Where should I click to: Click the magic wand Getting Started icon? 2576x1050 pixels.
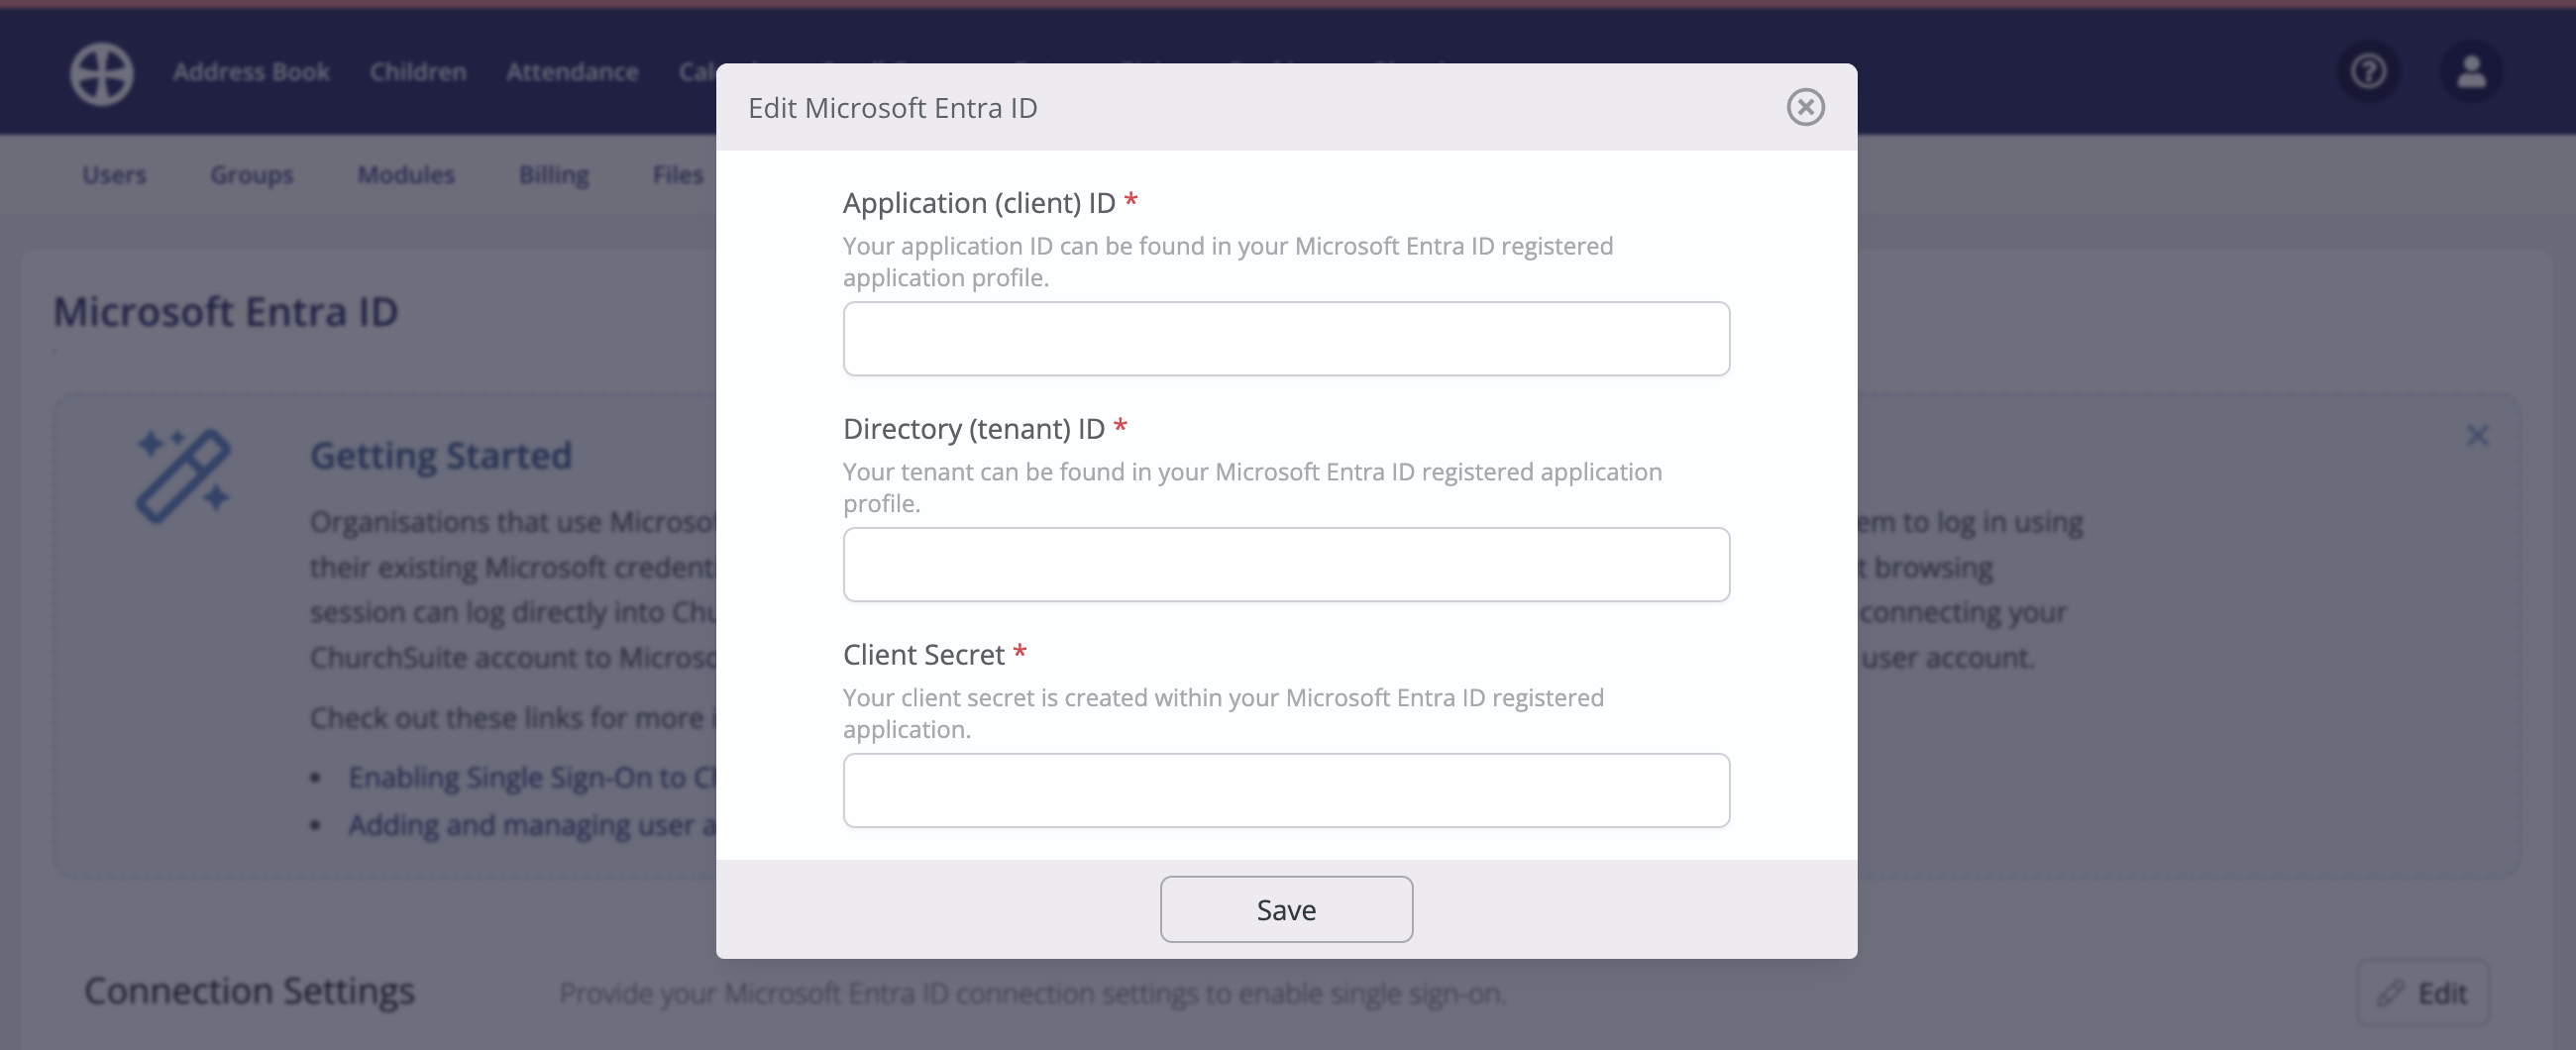(x=183, y=476)
